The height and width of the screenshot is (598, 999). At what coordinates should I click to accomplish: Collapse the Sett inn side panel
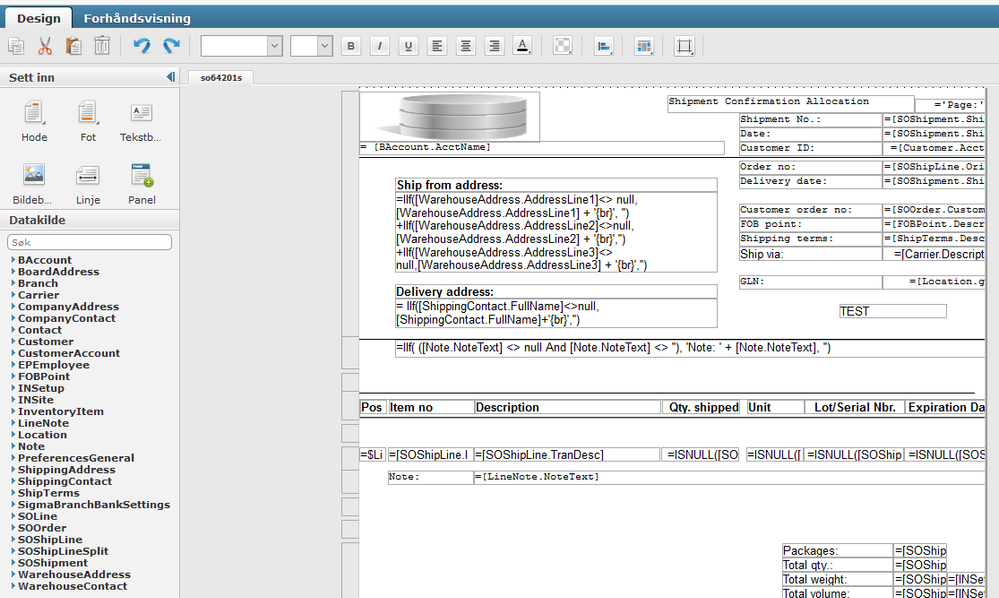tap(170, 77)
